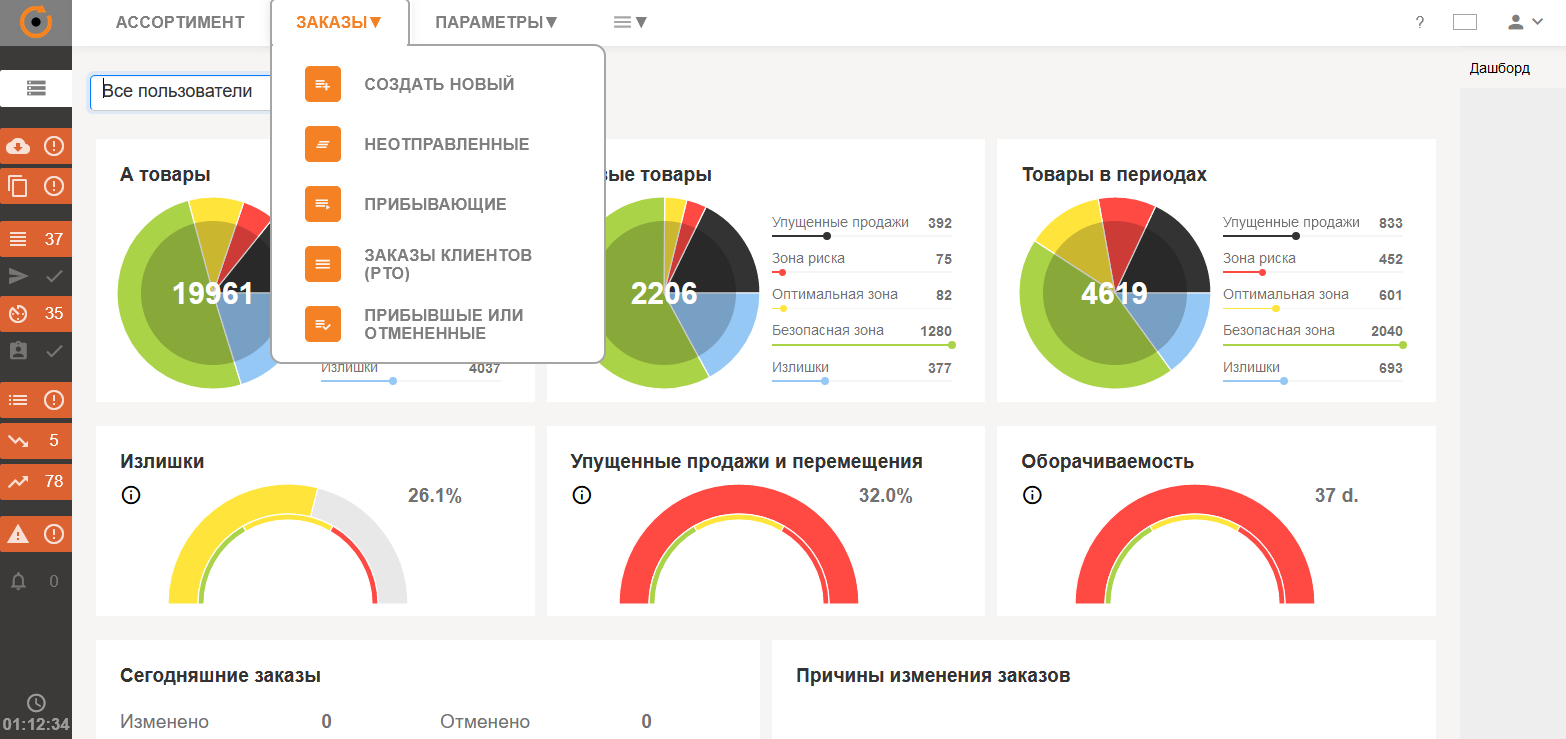
Task: Click the Все пользователи input field
Action: tap(180, 92)
